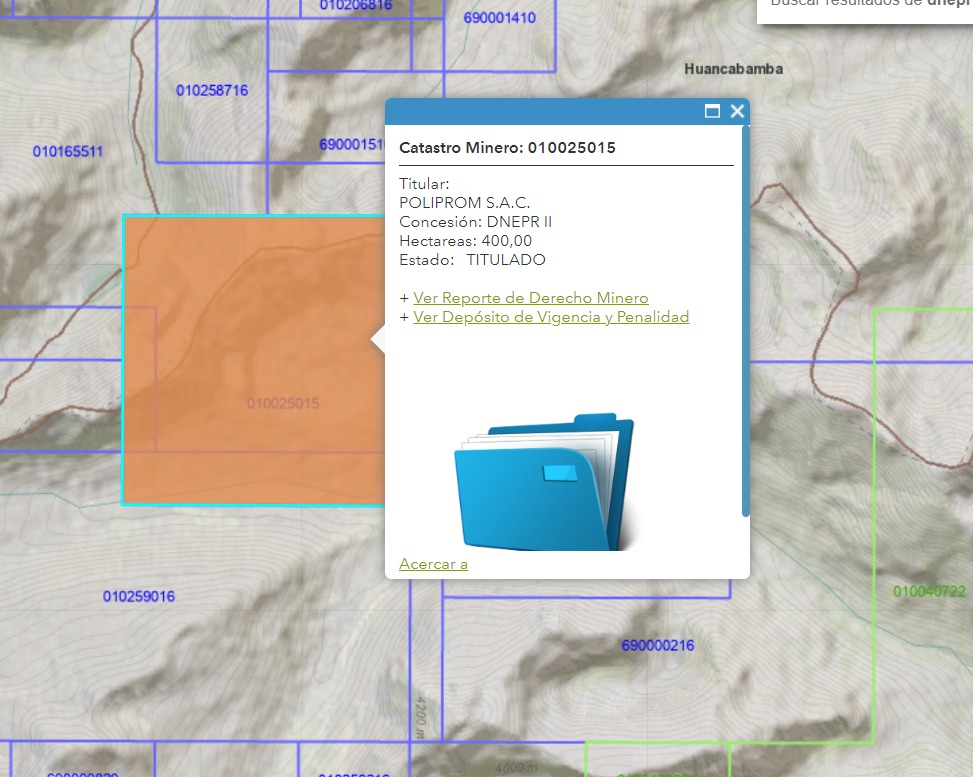Maximize the Catastro Minero popup
The width and height of the screenshot is (973, 777).
[712, 111]
